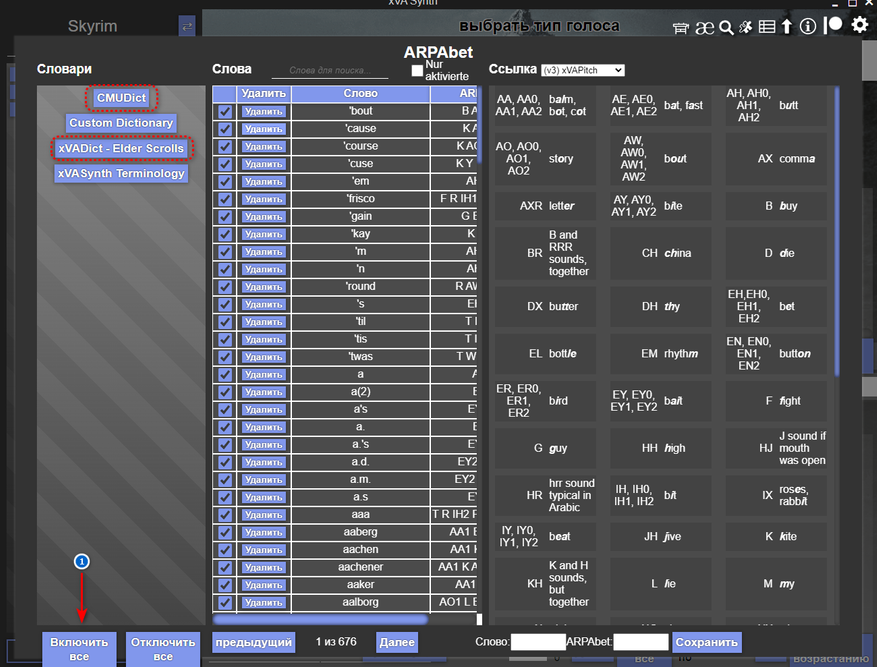Uncheck the checkbox for word aalborg
The height and width of the screenshot is (667, 877).
click(x=225, y=603)
